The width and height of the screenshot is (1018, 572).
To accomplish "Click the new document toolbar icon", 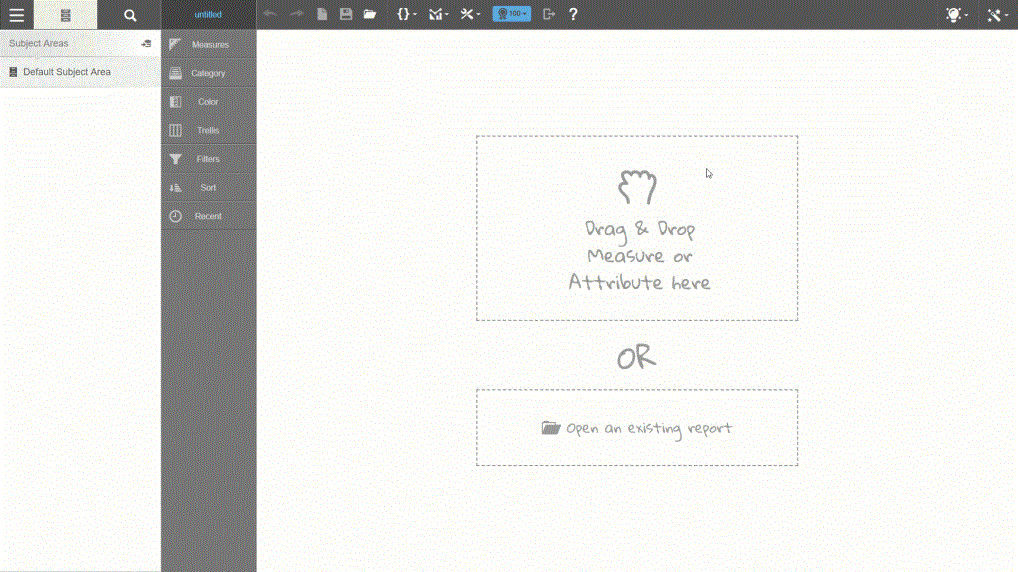I will 322,14.
